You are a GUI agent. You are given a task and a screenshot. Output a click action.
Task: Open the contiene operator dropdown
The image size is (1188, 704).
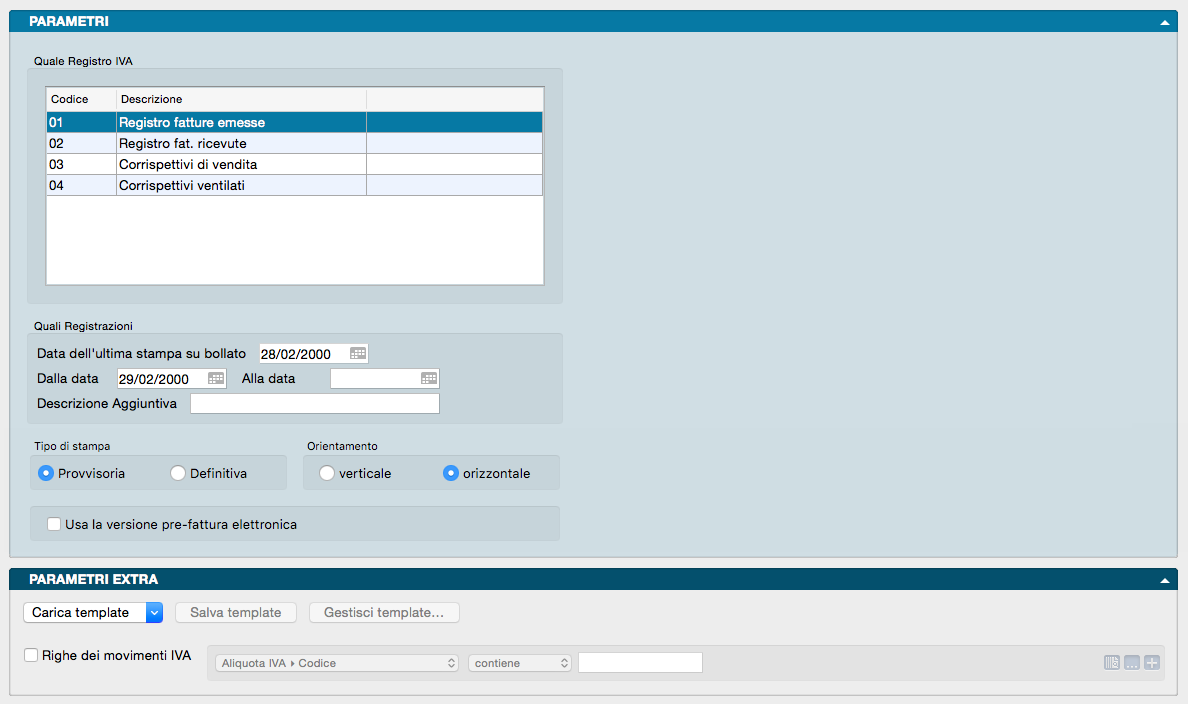(519, 663)
